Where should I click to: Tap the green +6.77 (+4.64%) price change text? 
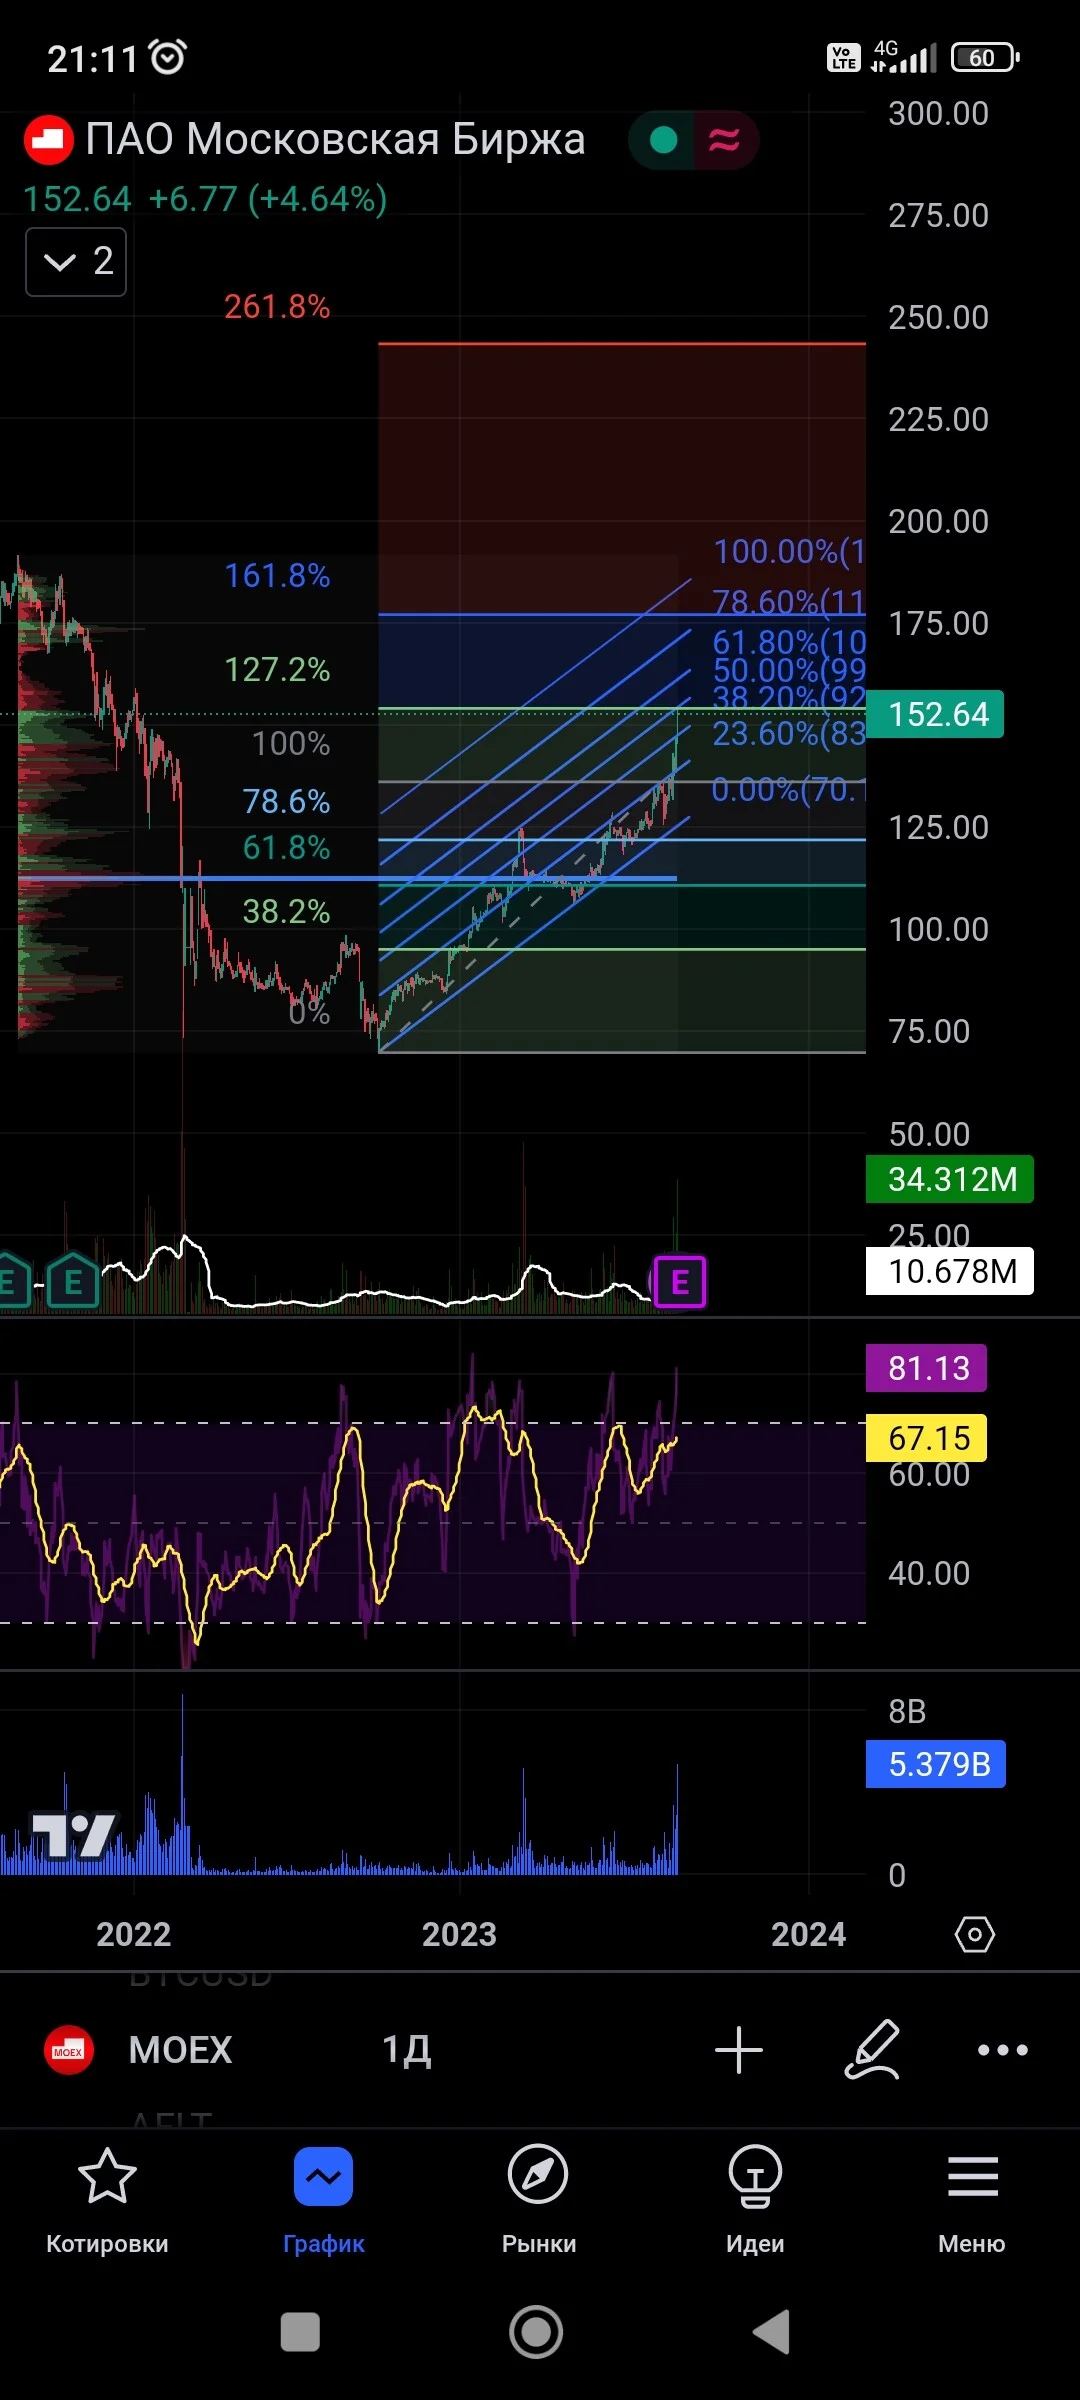268,199
